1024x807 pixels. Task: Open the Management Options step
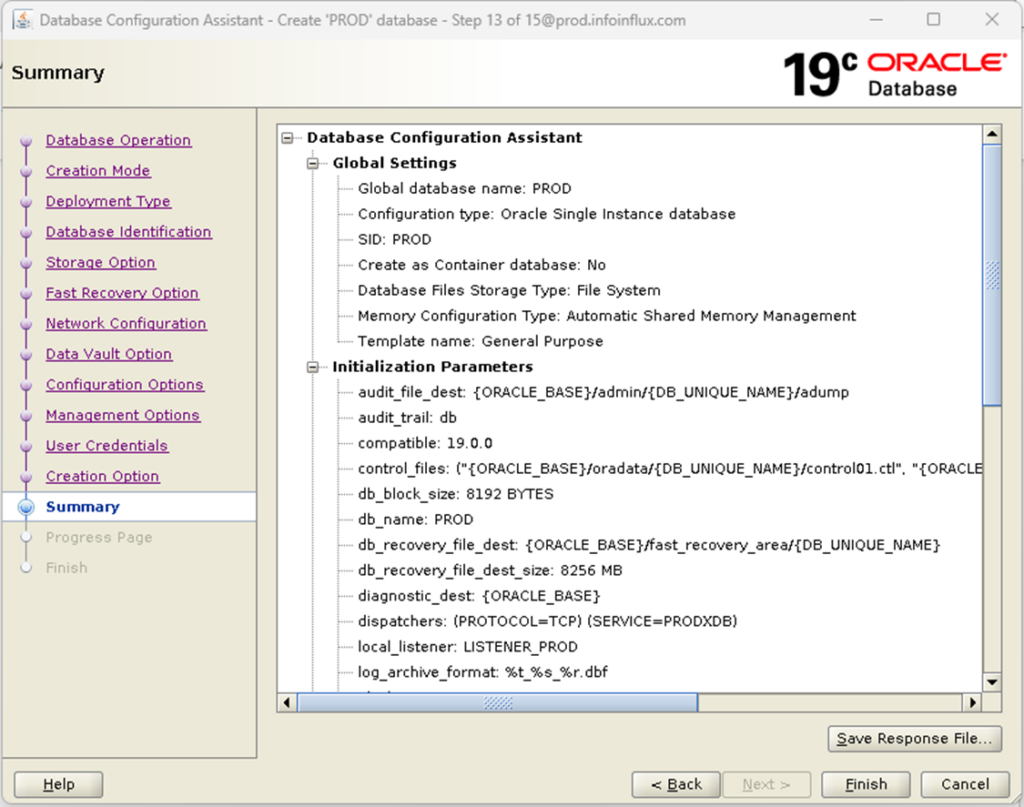click(123, 415)
